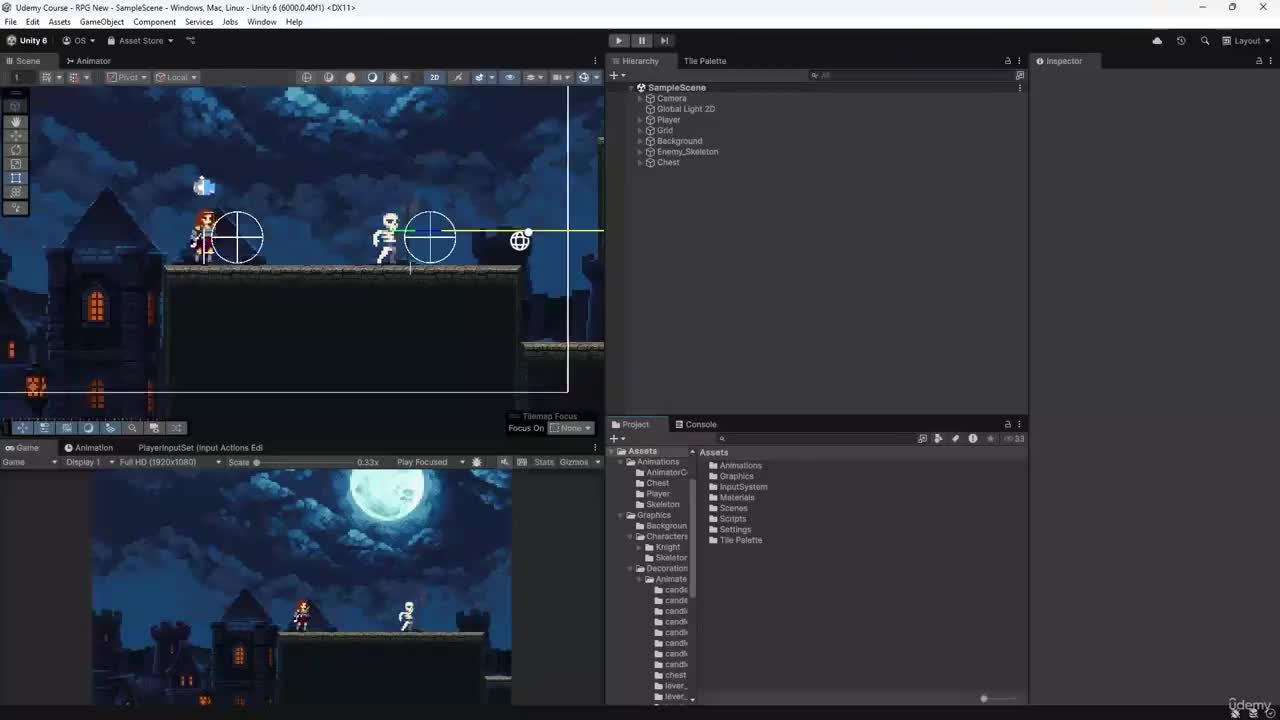Toggle hidden objects visibility eye icon
Screen dimensions: 1280x720
tap(510, 77)
